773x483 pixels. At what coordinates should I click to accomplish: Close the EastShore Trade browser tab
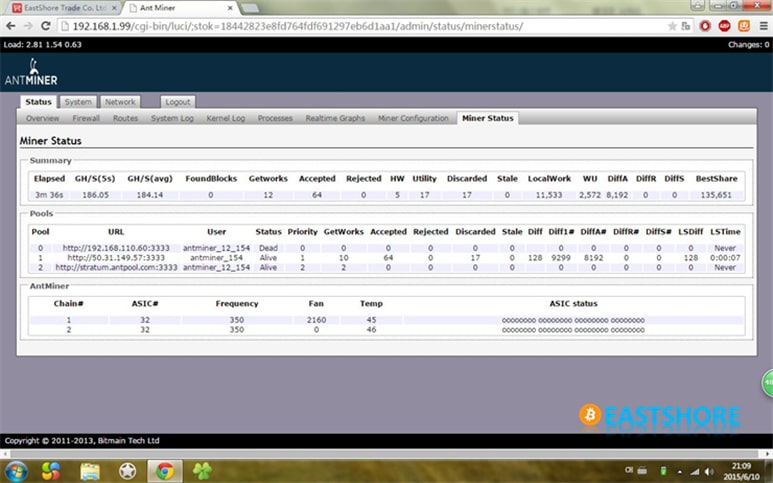(114, 8)
